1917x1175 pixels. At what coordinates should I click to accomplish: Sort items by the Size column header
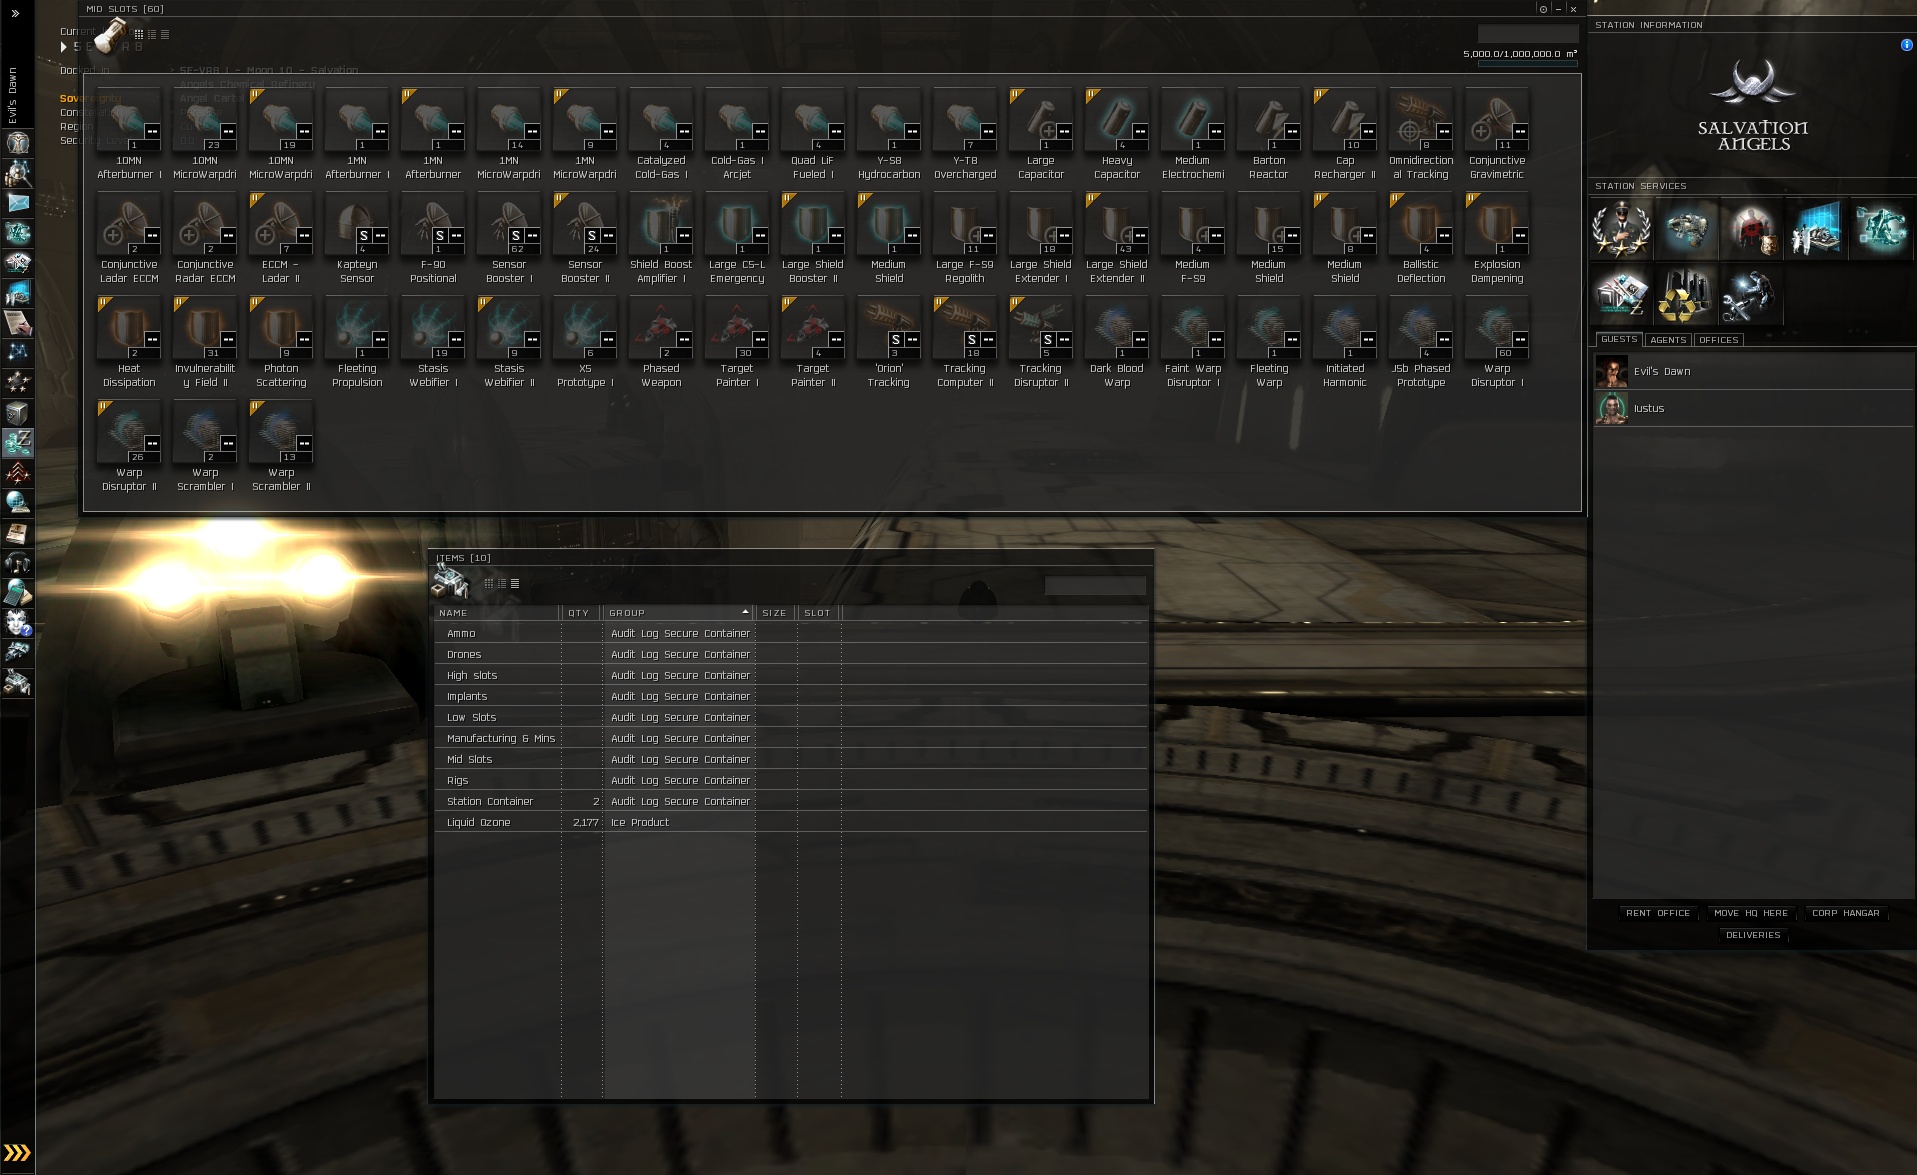click(x=776, y=613)
